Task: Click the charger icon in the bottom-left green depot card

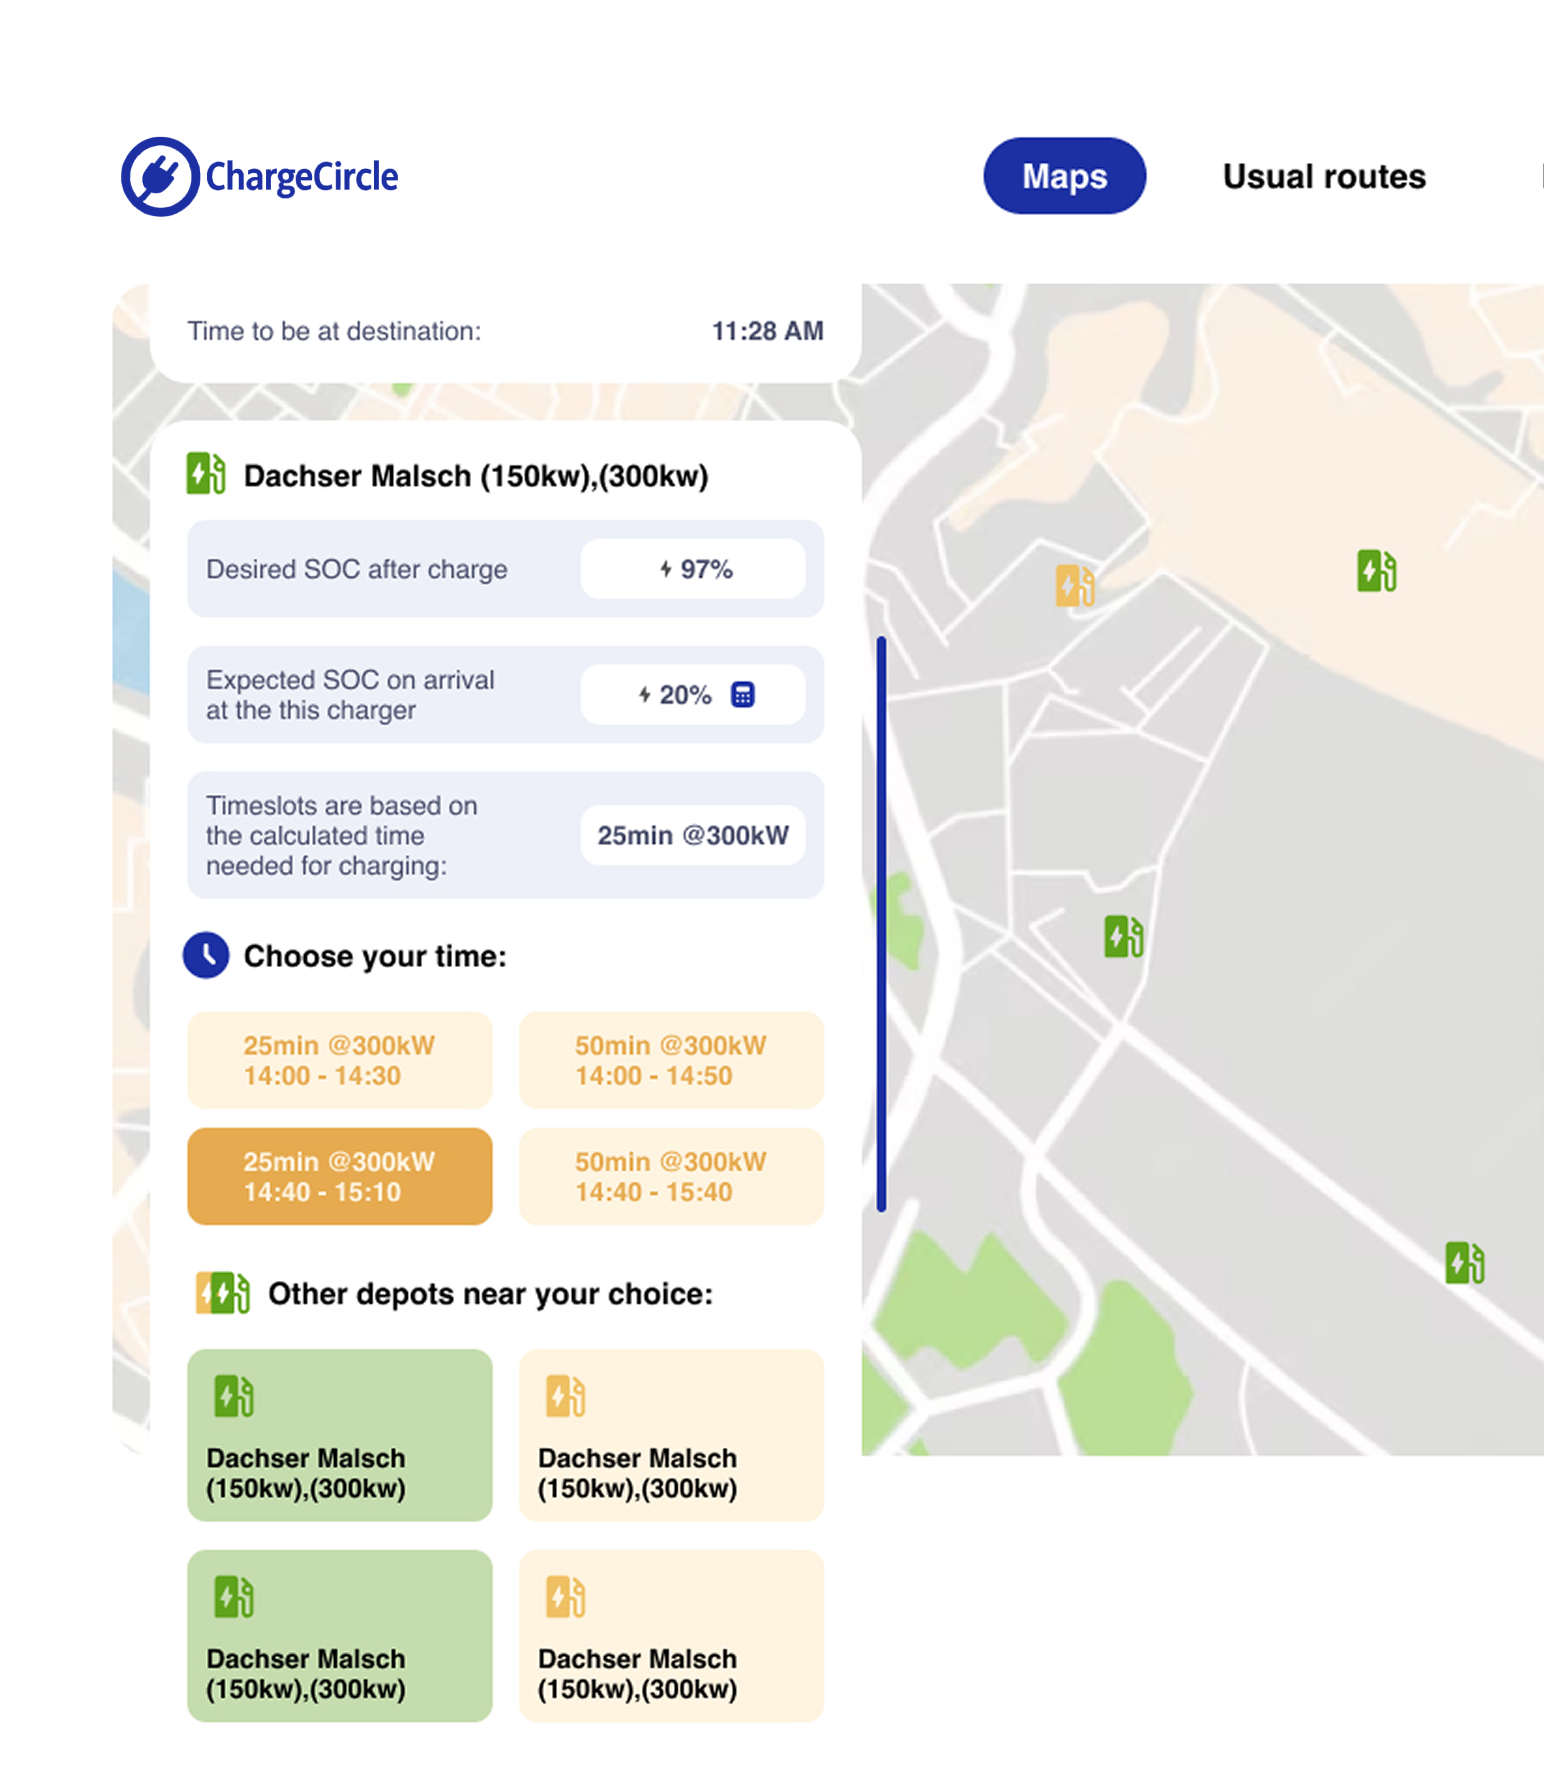Action: (x=234, y=1596)
